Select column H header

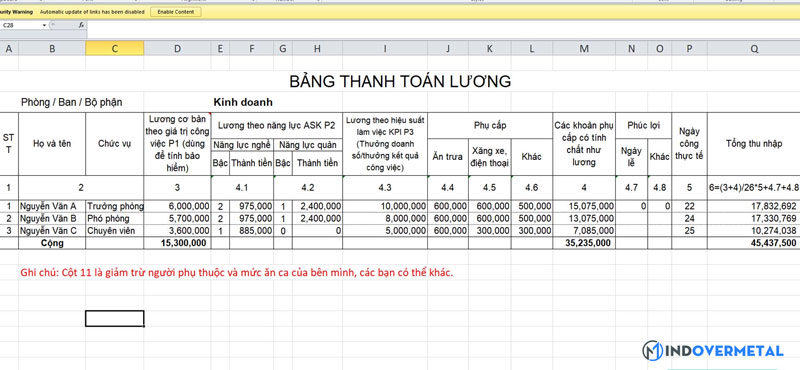(317, 48)
